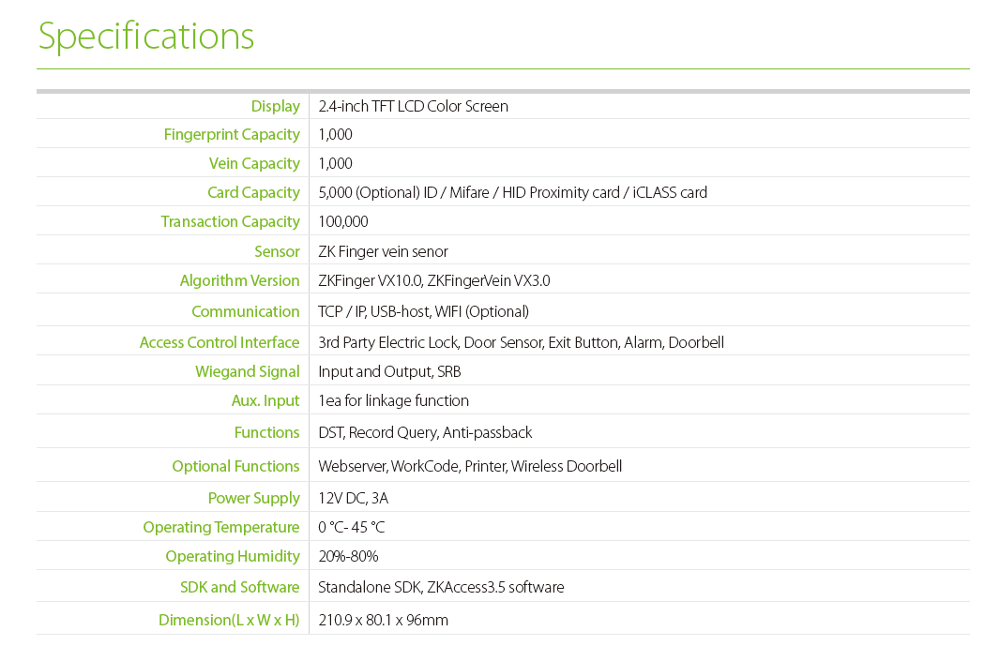Click the Operating Temperature label

(x=221, y=527)
